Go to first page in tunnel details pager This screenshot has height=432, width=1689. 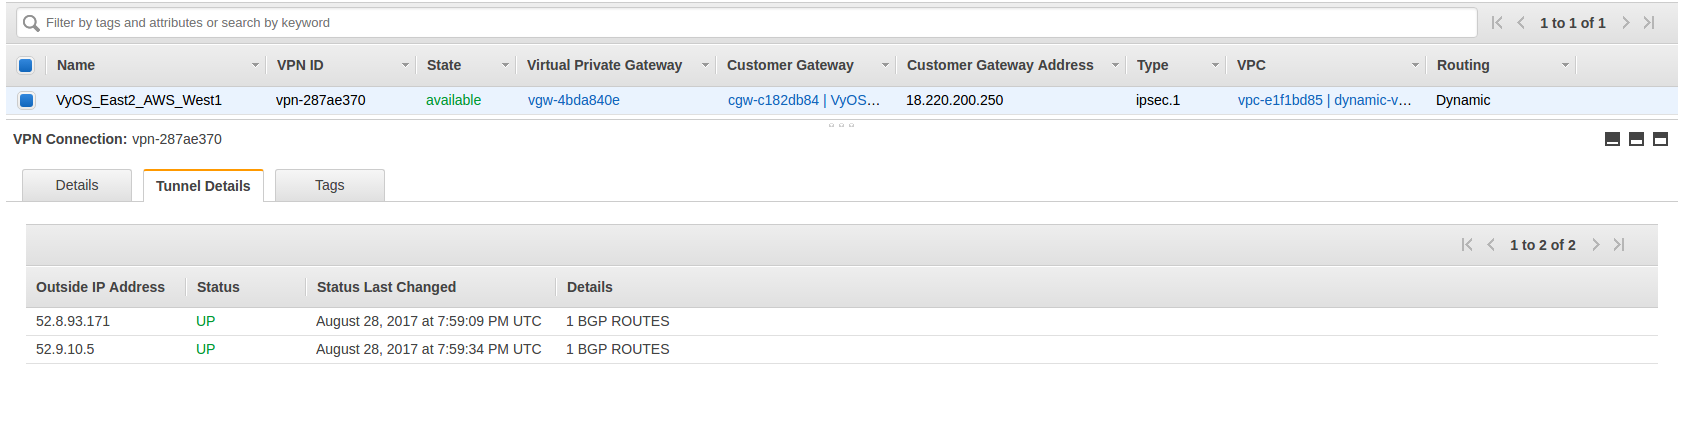coord(1467,245)
